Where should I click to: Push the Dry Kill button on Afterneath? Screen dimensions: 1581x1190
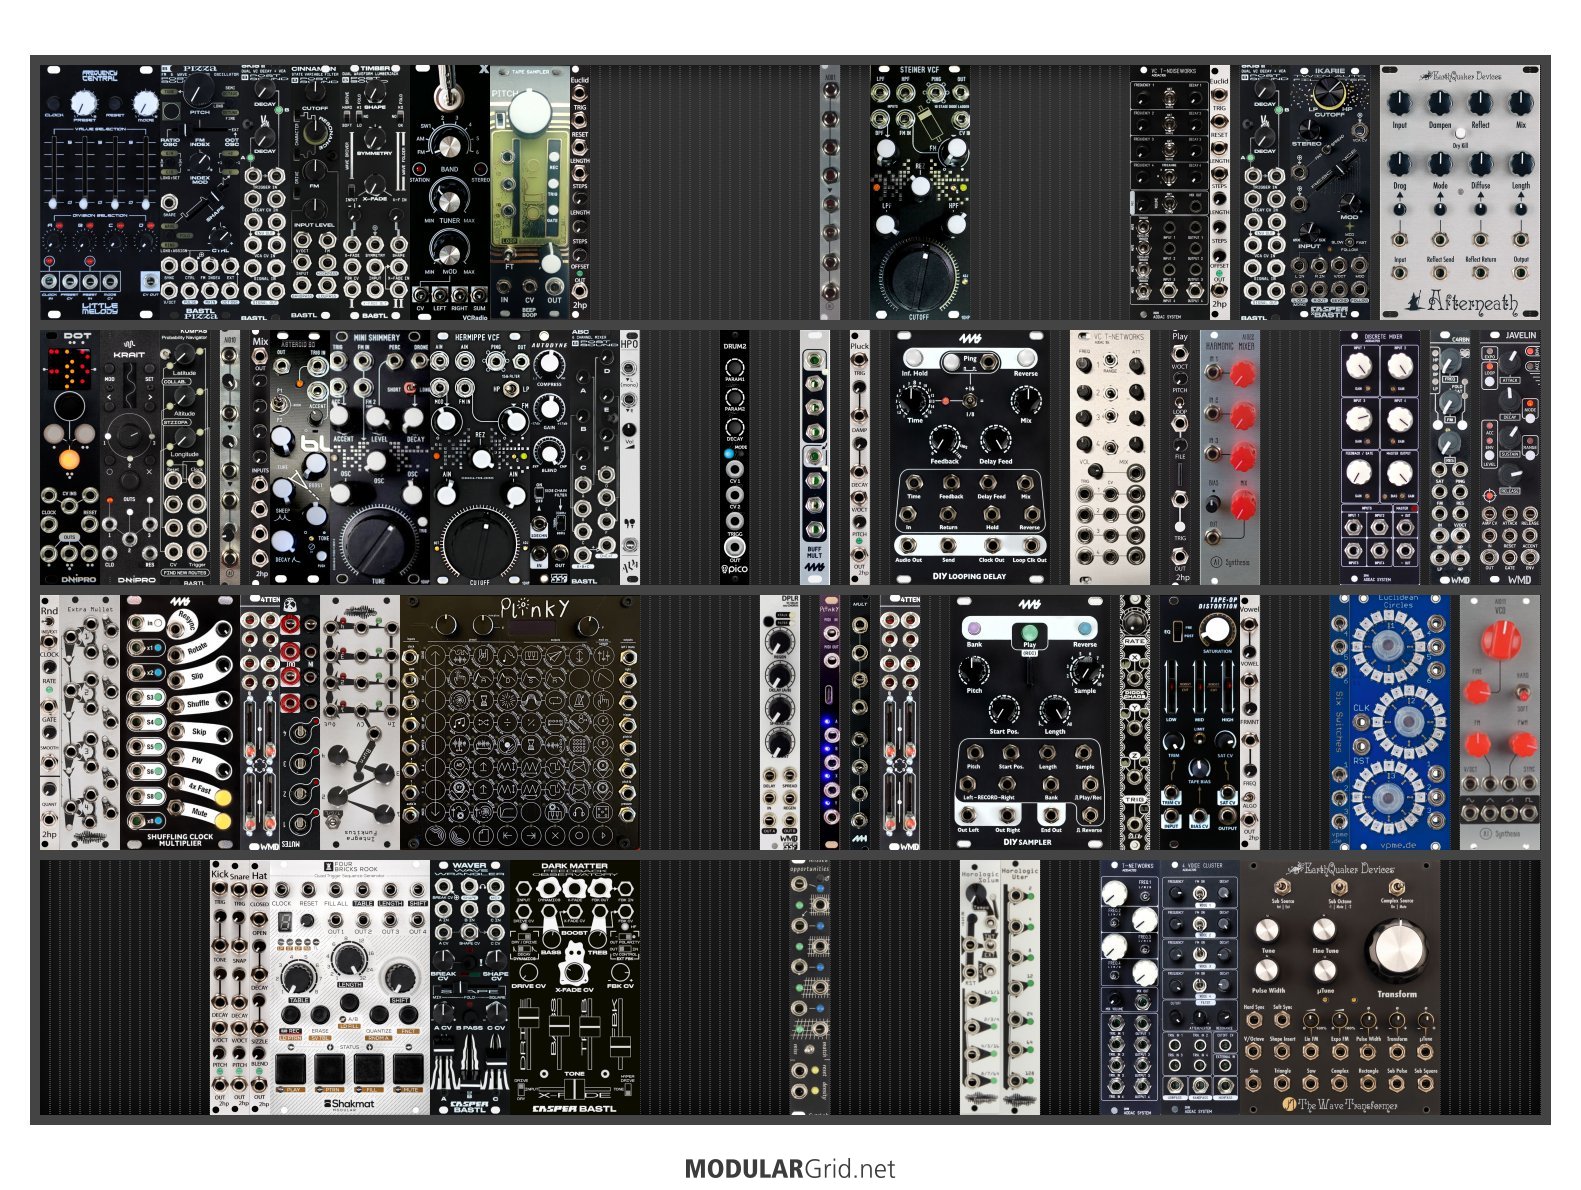tap(1460, 132)
